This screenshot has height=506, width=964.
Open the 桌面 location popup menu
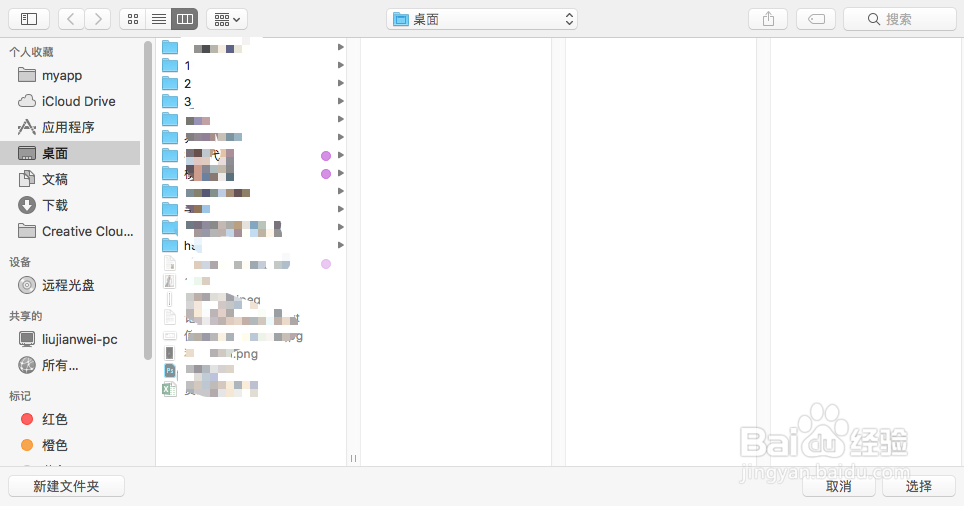pyautogui.click(x=482, y=19)
